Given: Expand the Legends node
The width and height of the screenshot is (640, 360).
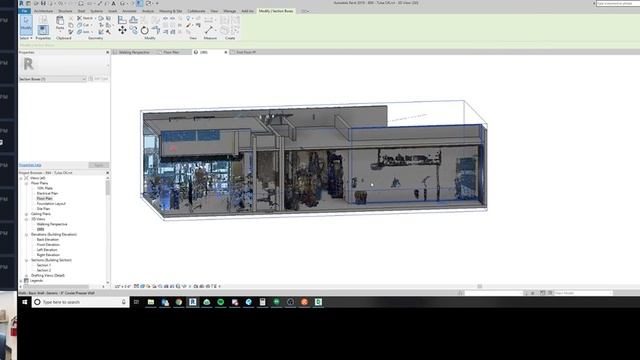Looking at the screenshot, I should click(21, 281).
